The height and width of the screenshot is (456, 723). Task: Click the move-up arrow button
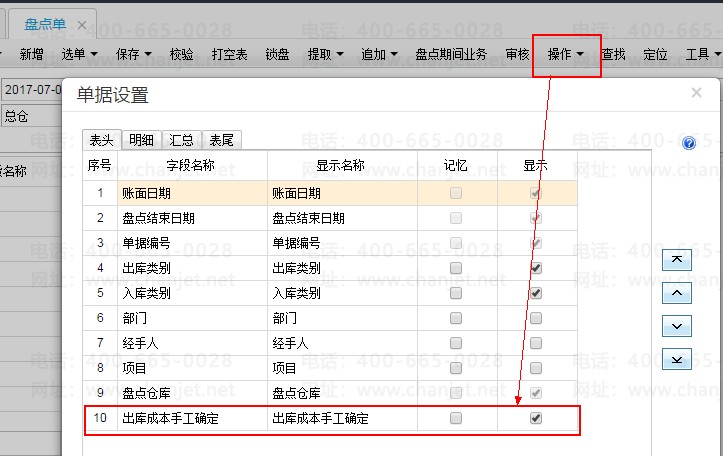tap(677, 293)
